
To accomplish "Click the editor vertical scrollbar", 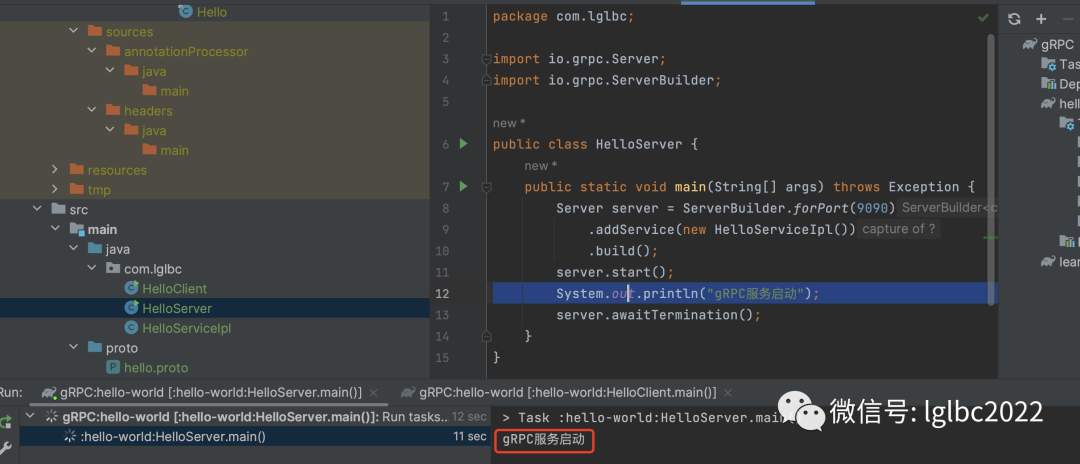I will click(x=992, y=169).
